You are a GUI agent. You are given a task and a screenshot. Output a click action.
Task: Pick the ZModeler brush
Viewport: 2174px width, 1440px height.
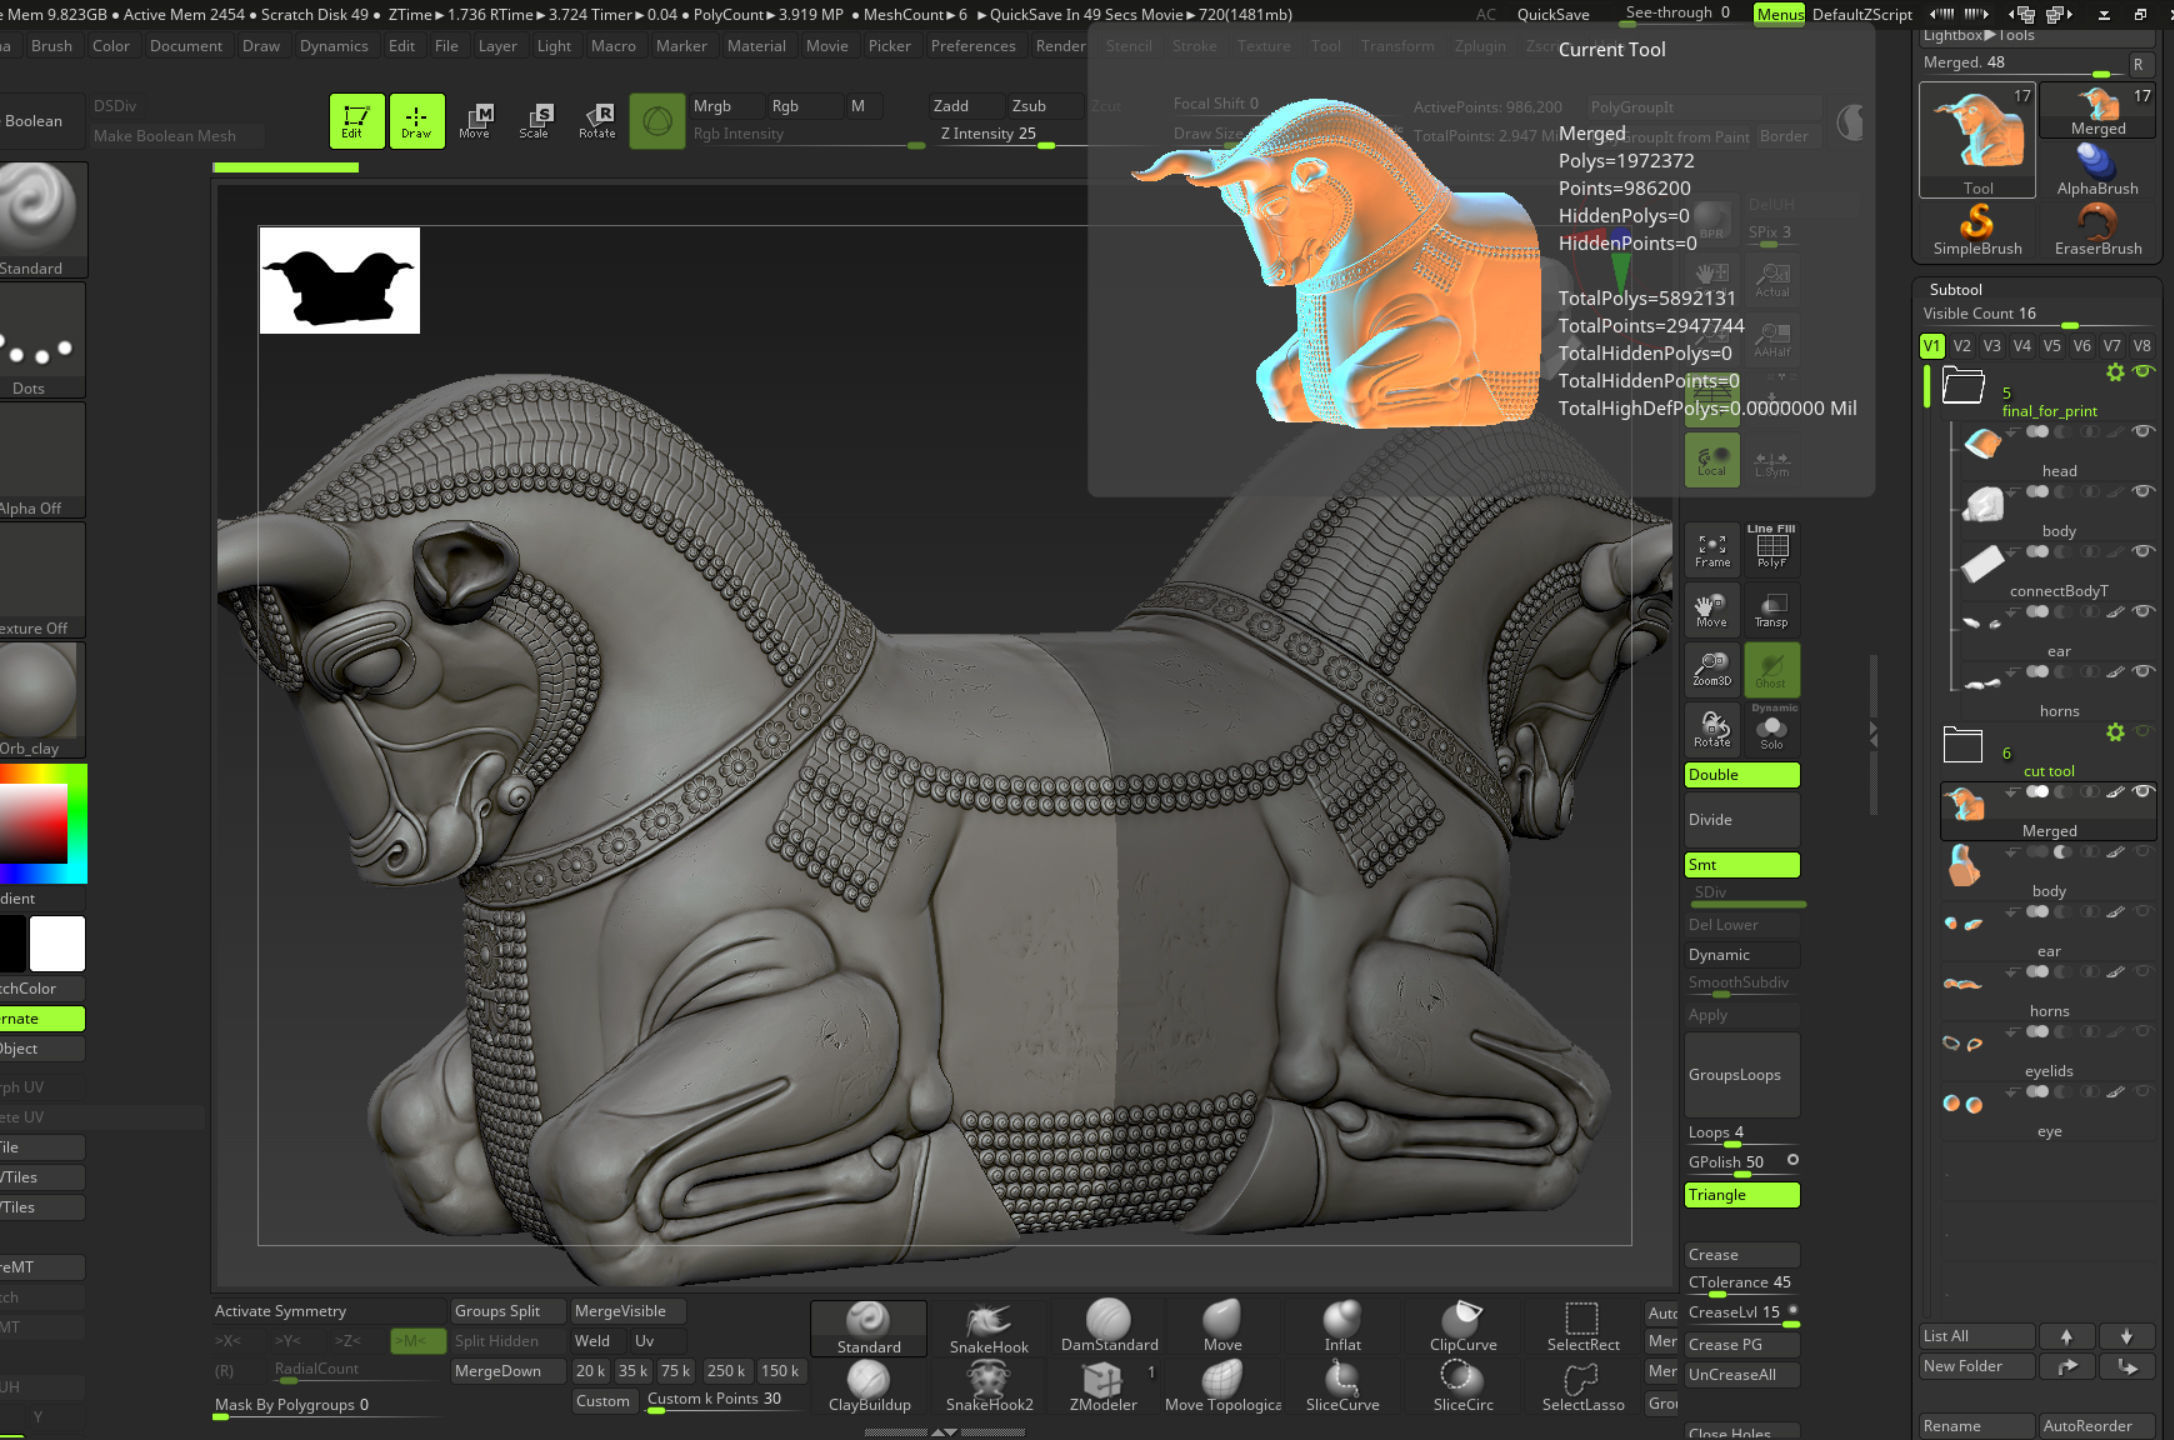1103,1387
